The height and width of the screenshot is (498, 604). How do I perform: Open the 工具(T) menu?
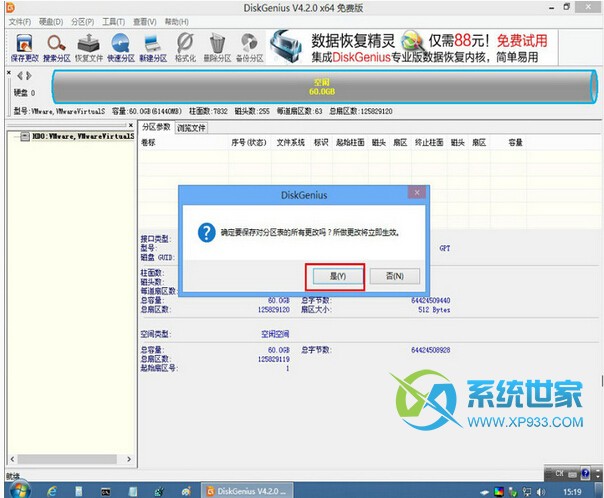click(x=114, y=22)
